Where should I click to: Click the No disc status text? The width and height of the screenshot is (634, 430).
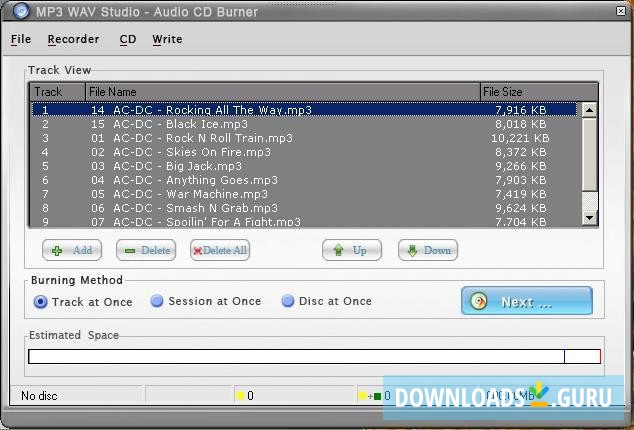tap(39, 396)
